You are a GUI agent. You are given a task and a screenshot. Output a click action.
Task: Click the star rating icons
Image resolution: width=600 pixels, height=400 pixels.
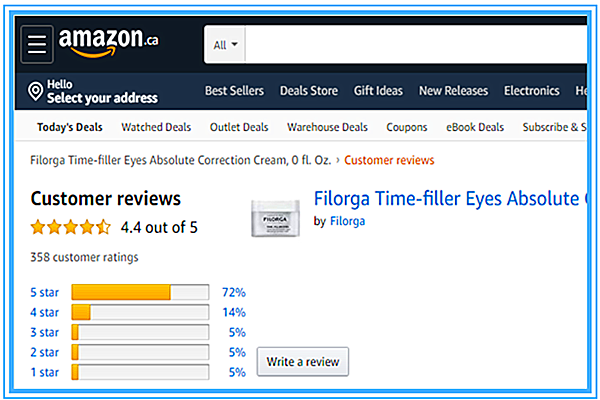point(70,227)
